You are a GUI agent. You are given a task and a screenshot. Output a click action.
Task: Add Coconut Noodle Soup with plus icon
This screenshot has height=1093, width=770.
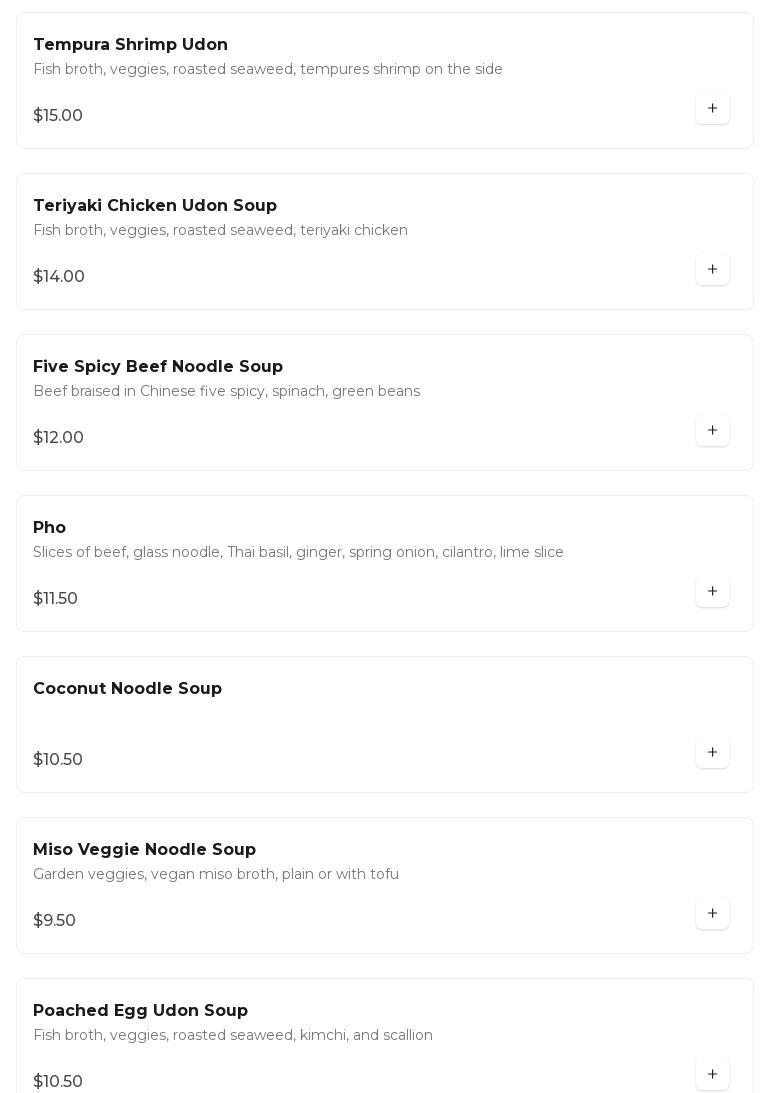(712, 753)
